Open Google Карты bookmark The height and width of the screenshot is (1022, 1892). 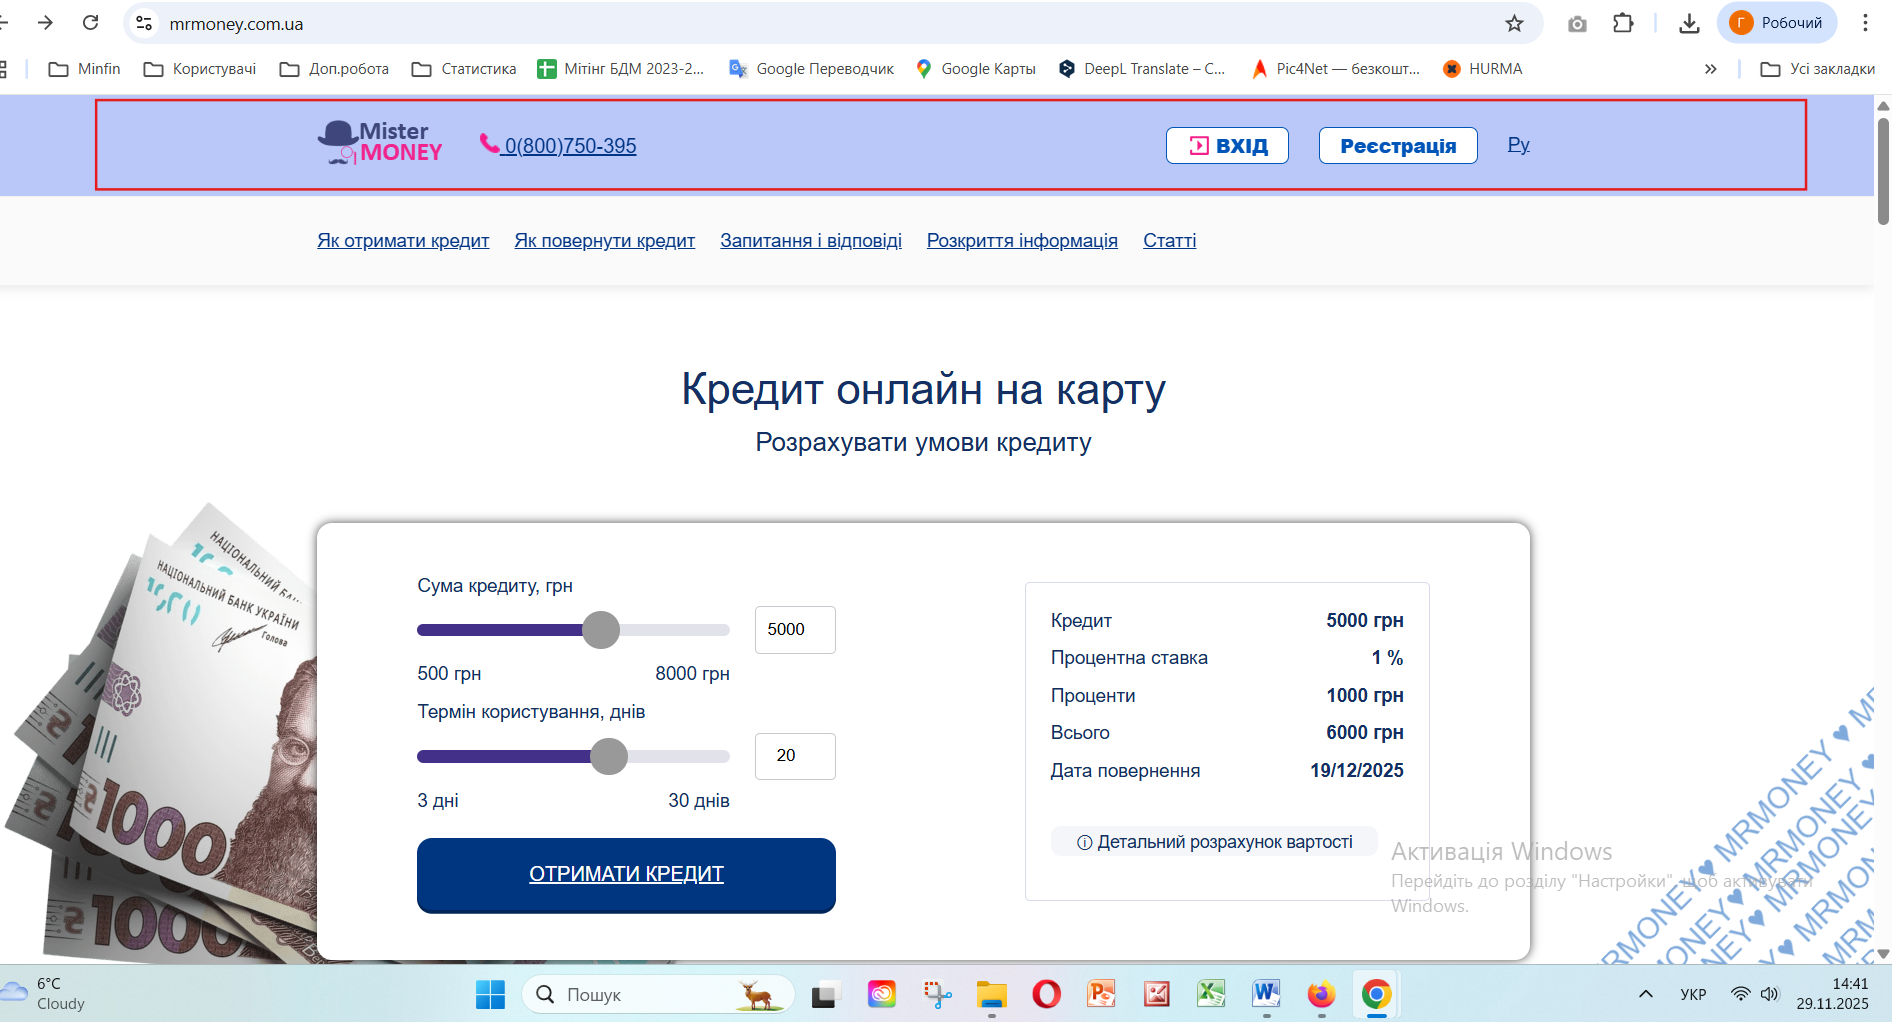point(976,69)
